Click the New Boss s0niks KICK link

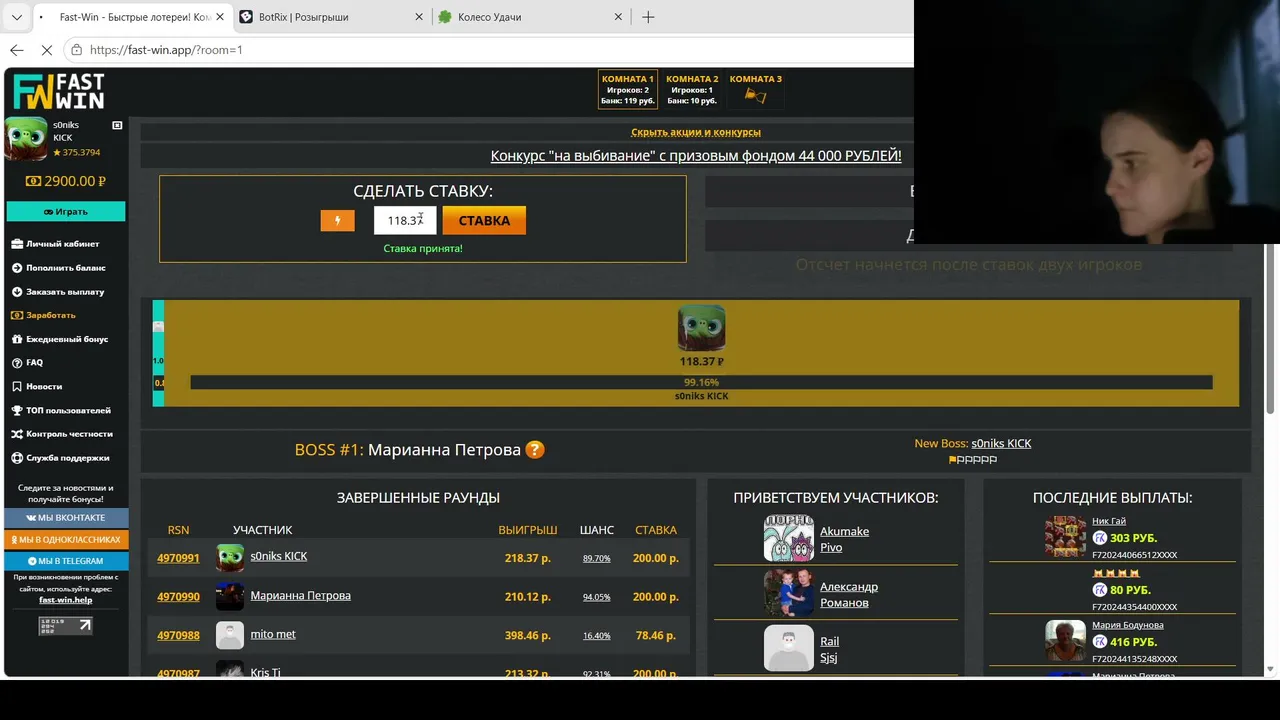coord(1001,443)
